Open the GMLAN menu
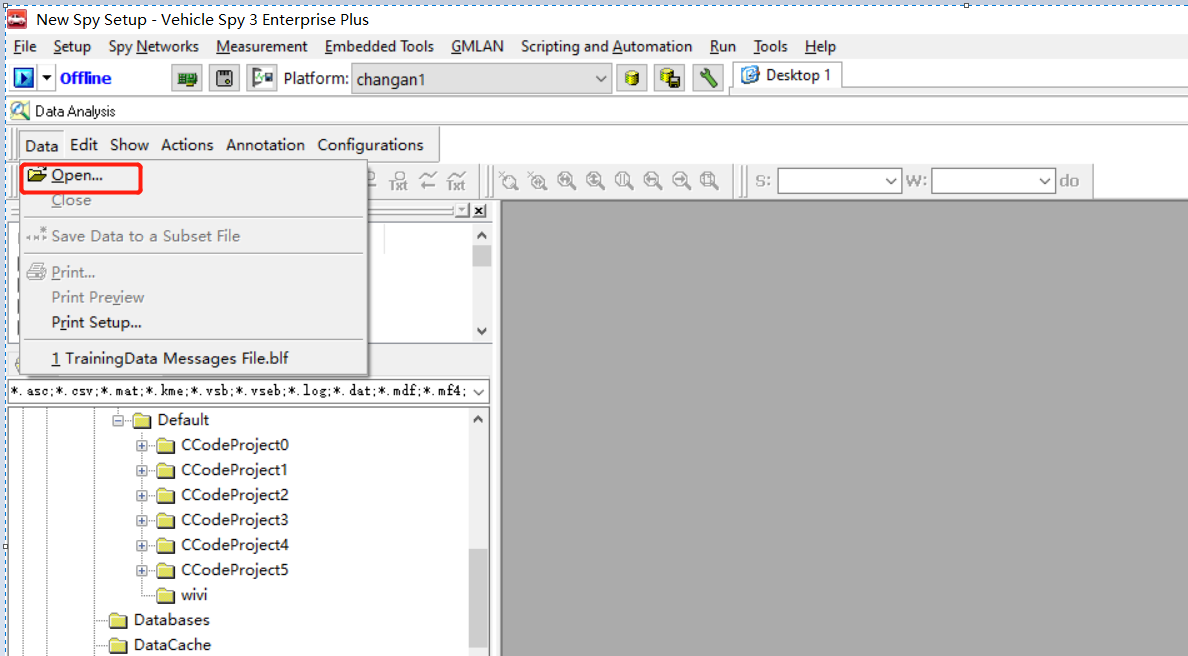Screen dimensions: 1188x656 [x=477, y=46]
